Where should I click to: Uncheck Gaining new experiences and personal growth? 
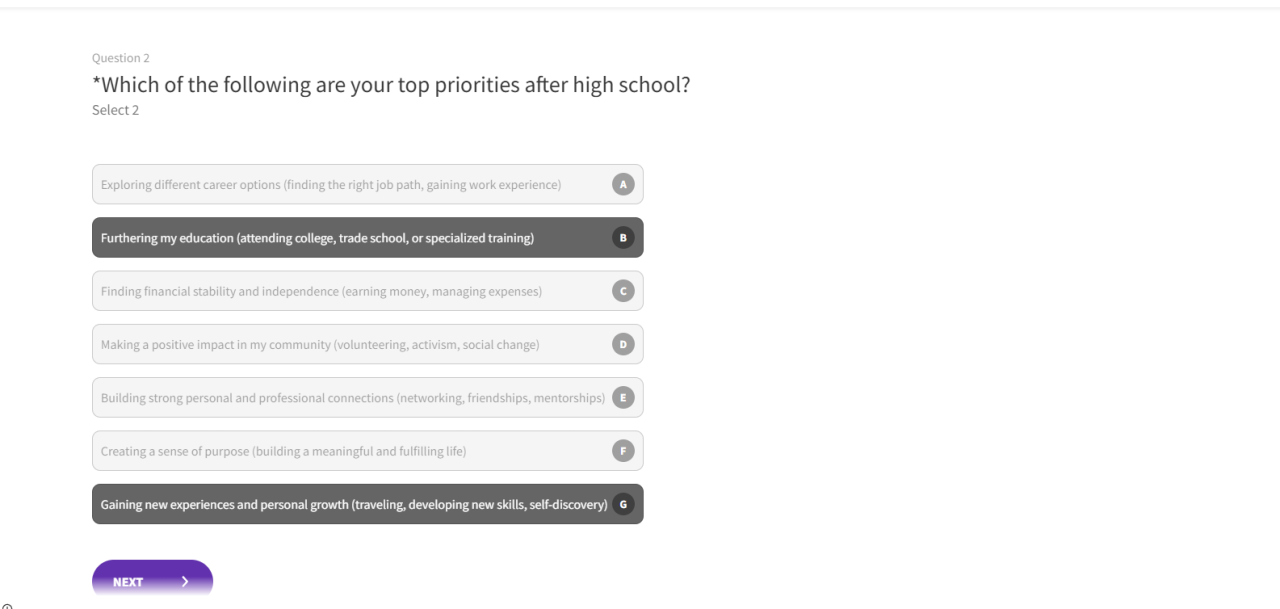point(354,505)
